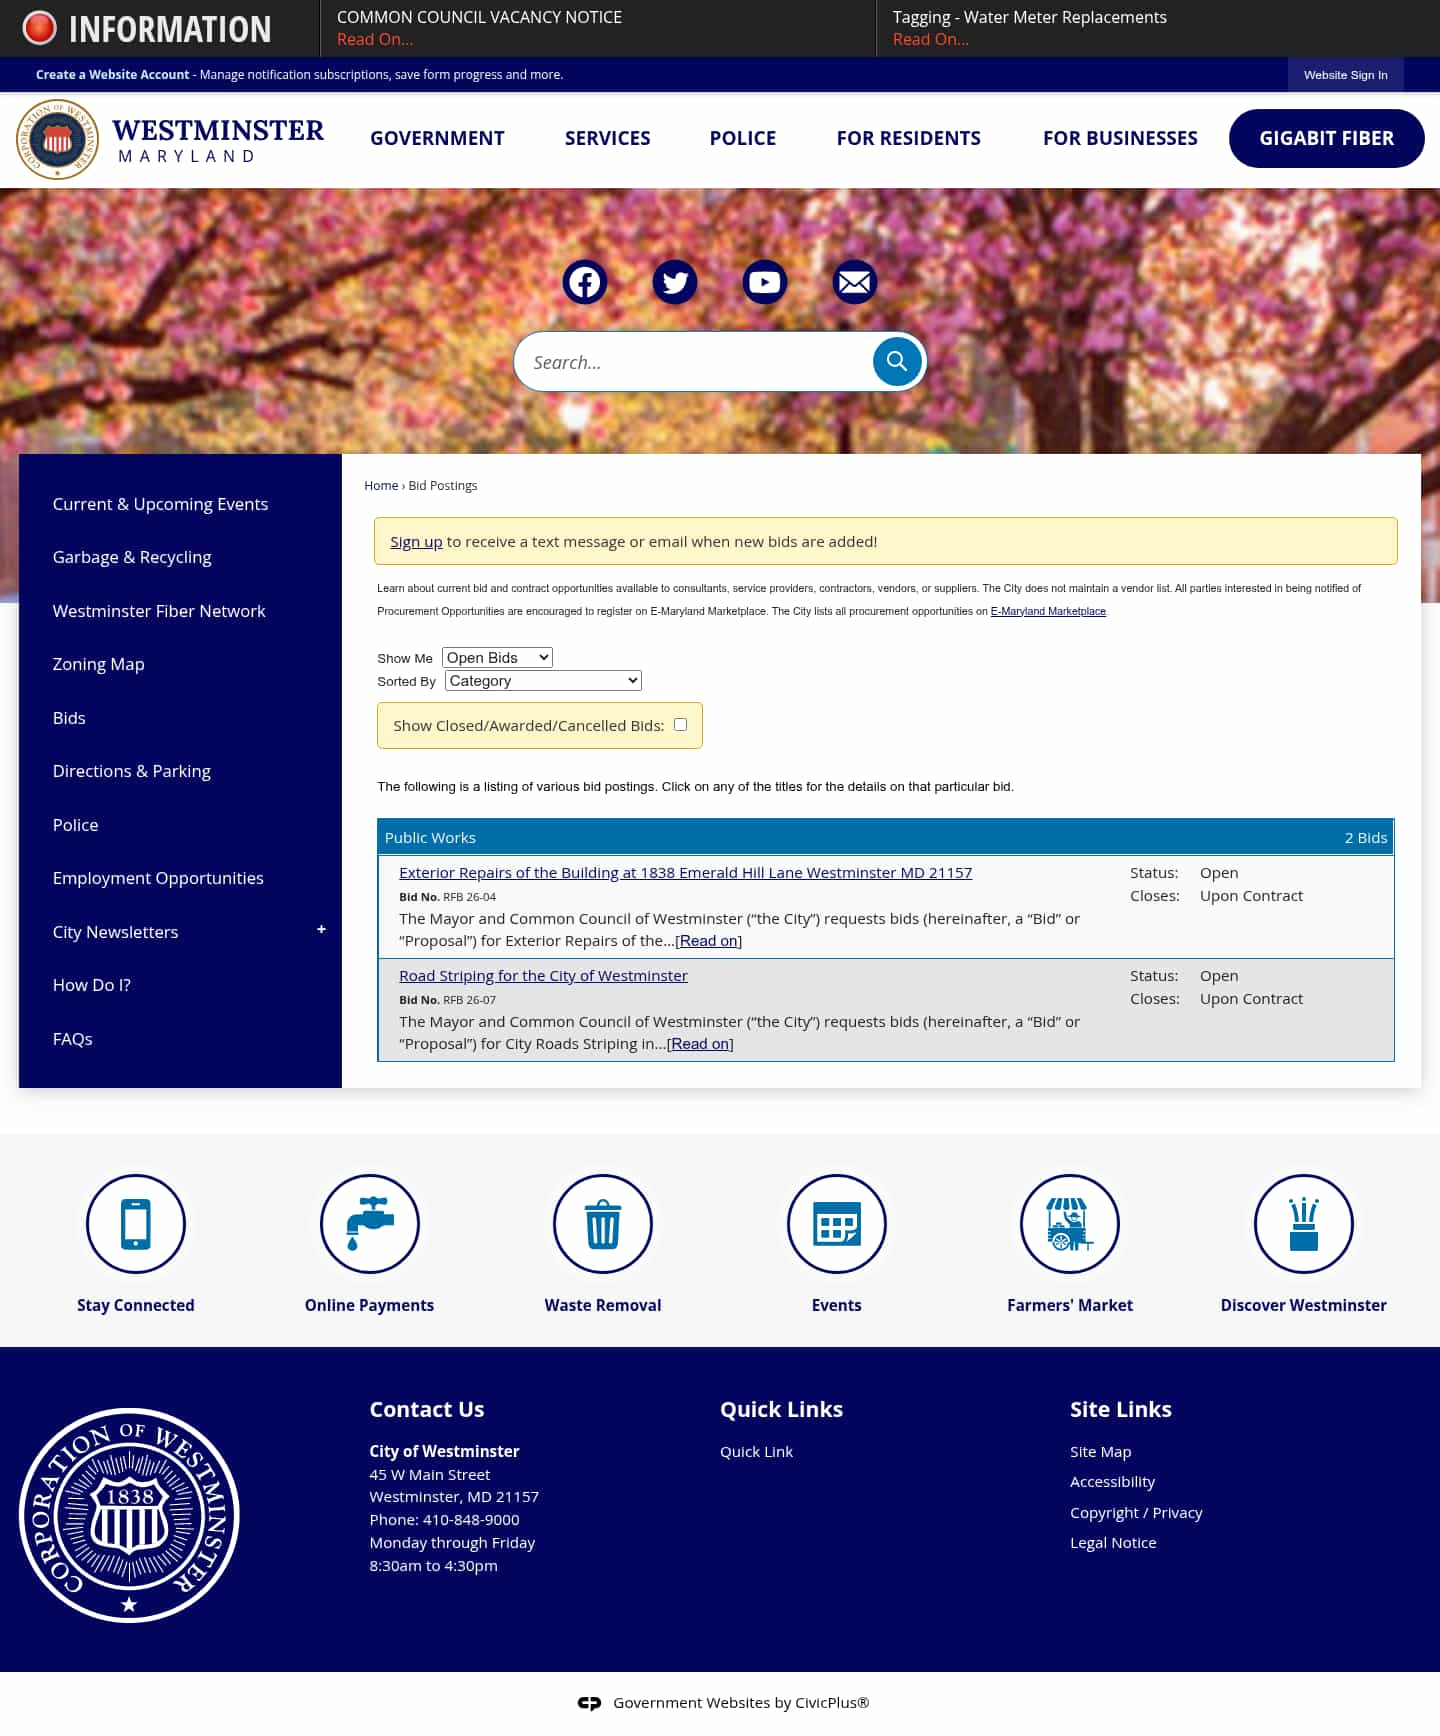This screenshot has height=1736, width=1440.
Task: Open the Online Payments faucet icon
Action: [x=370, y=1224]
